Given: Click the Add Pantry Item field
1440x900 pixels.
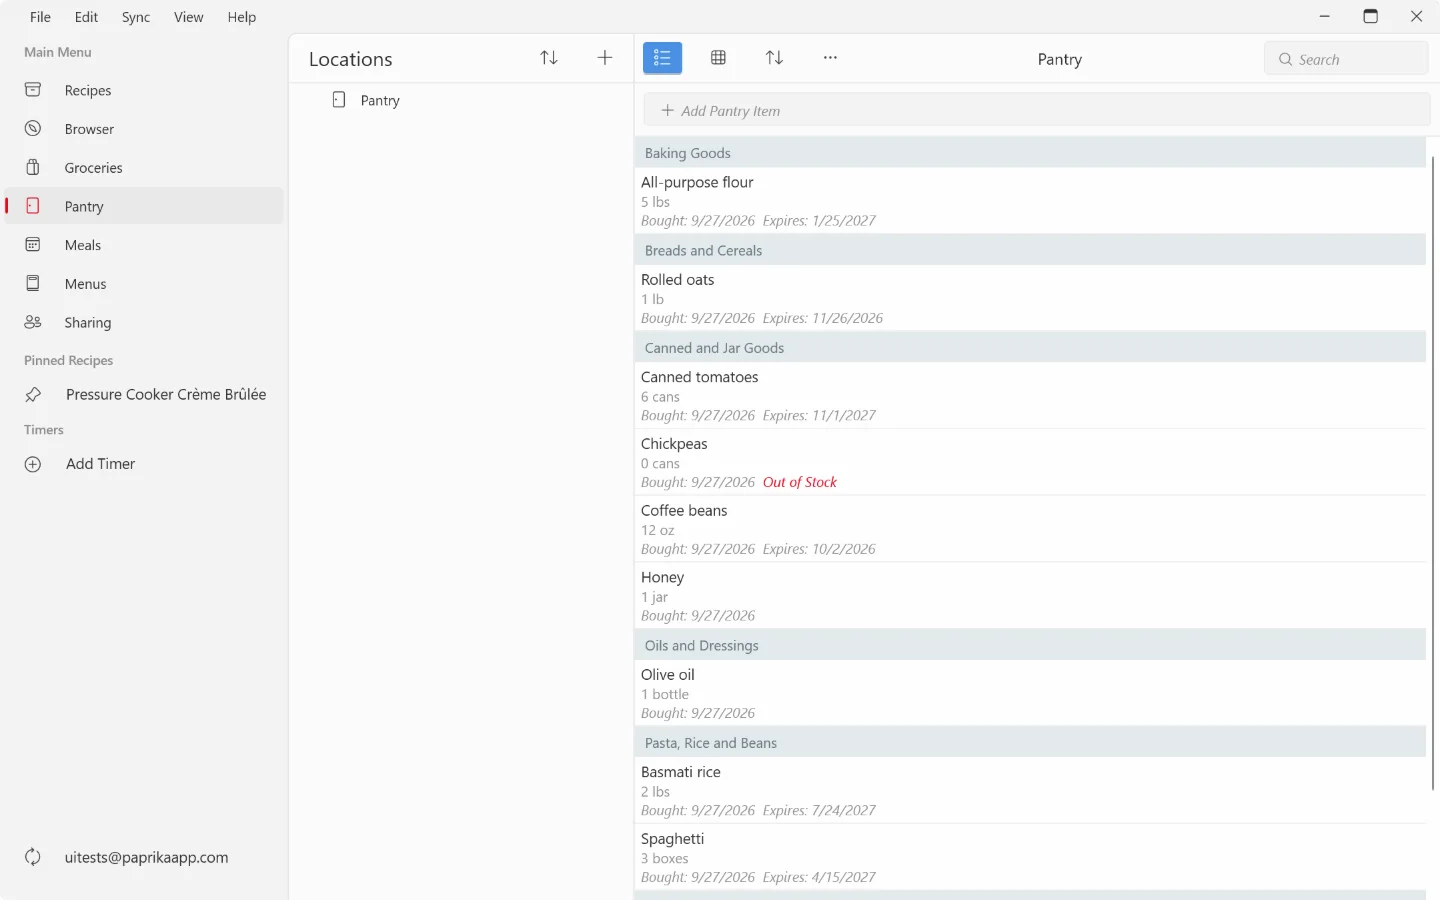Looking at the screenshot, I should click(x=1037, y=110).
